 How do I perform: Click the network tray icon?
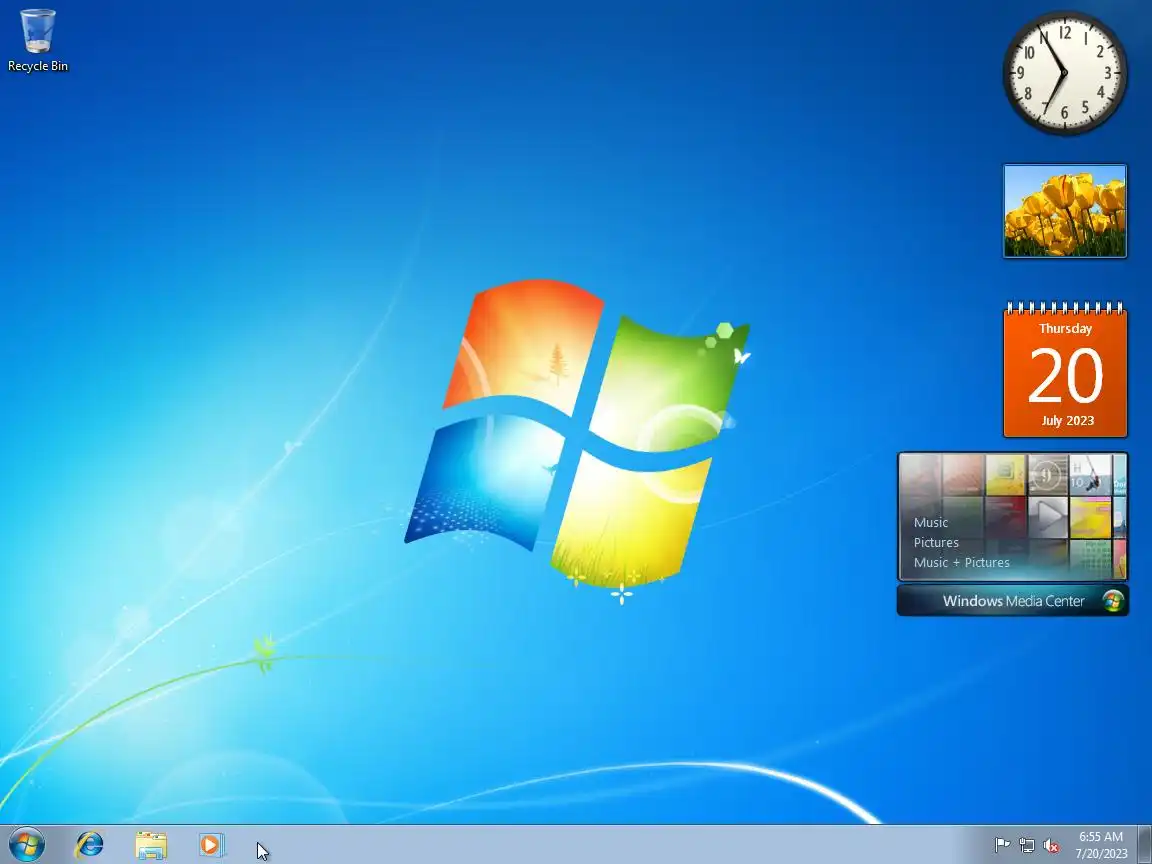pos(1026,846)
